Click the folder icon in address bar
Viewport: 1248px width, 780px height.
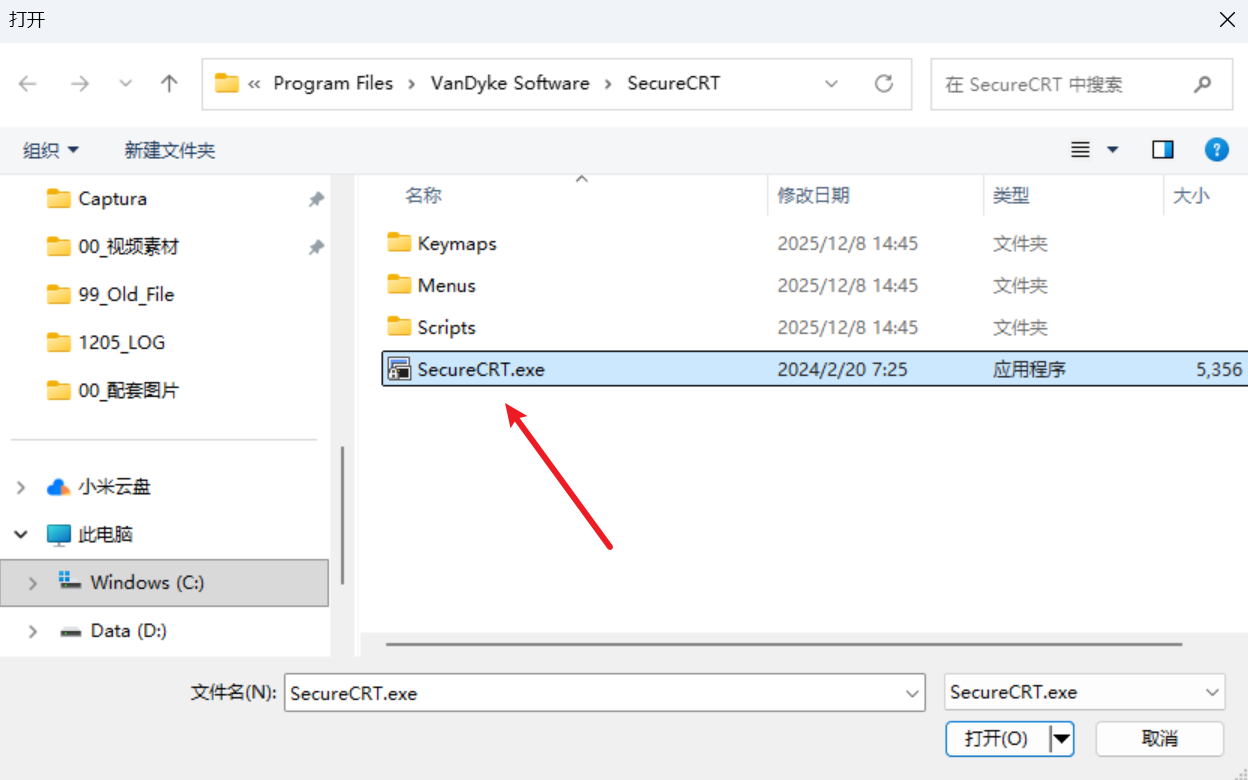227,83
